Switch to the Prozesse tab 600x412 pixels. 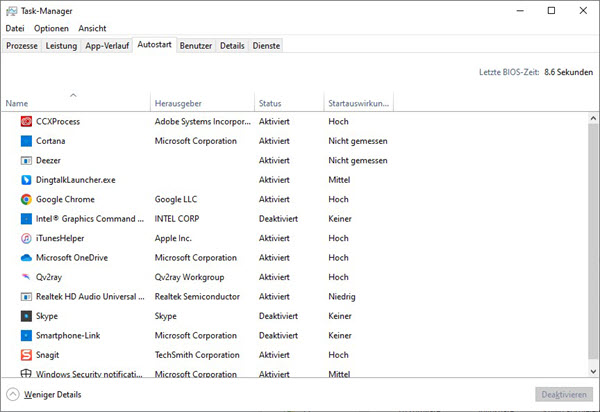(x=22, y=46)
